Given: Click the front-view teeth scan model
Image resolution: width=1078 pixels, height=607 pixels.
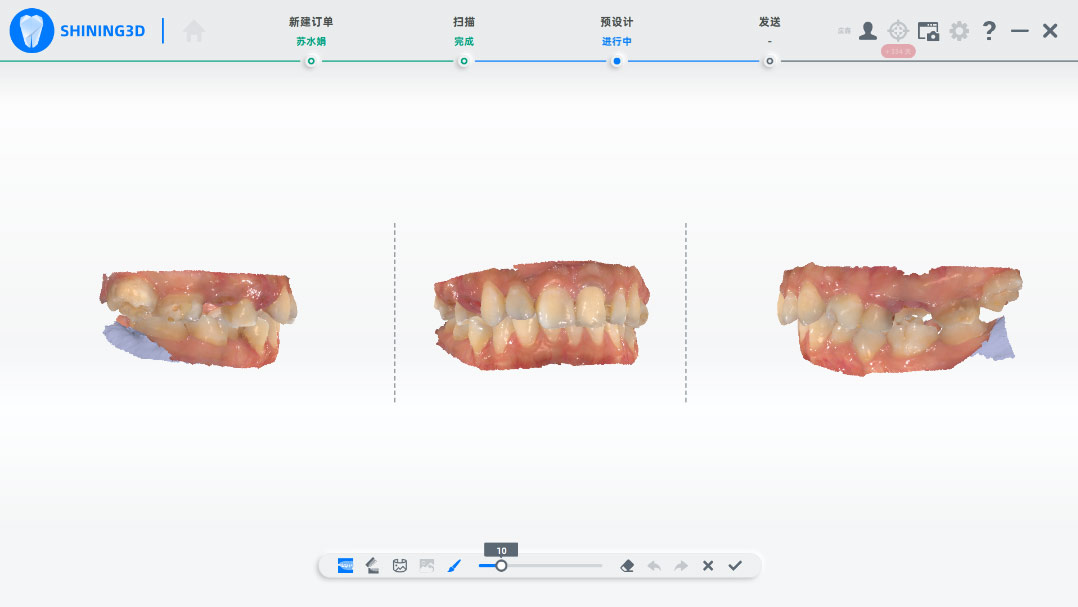Looking at the screenshot, I should click(540, 315).
